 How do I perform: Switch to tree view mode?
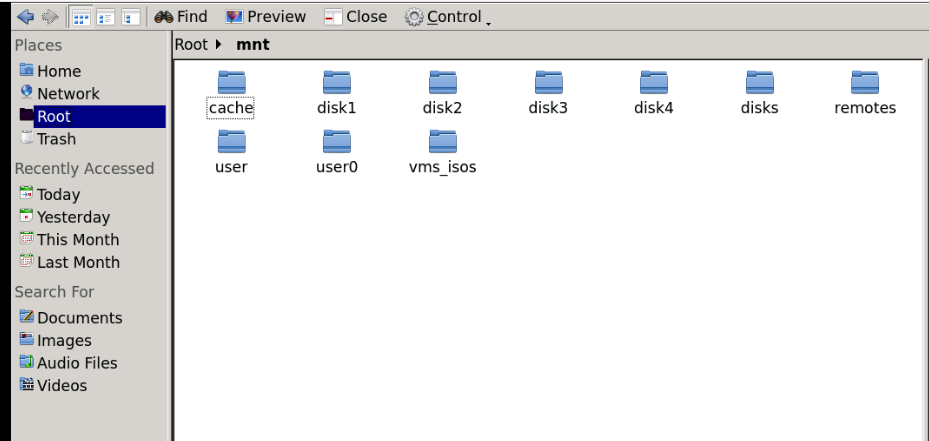130,17
